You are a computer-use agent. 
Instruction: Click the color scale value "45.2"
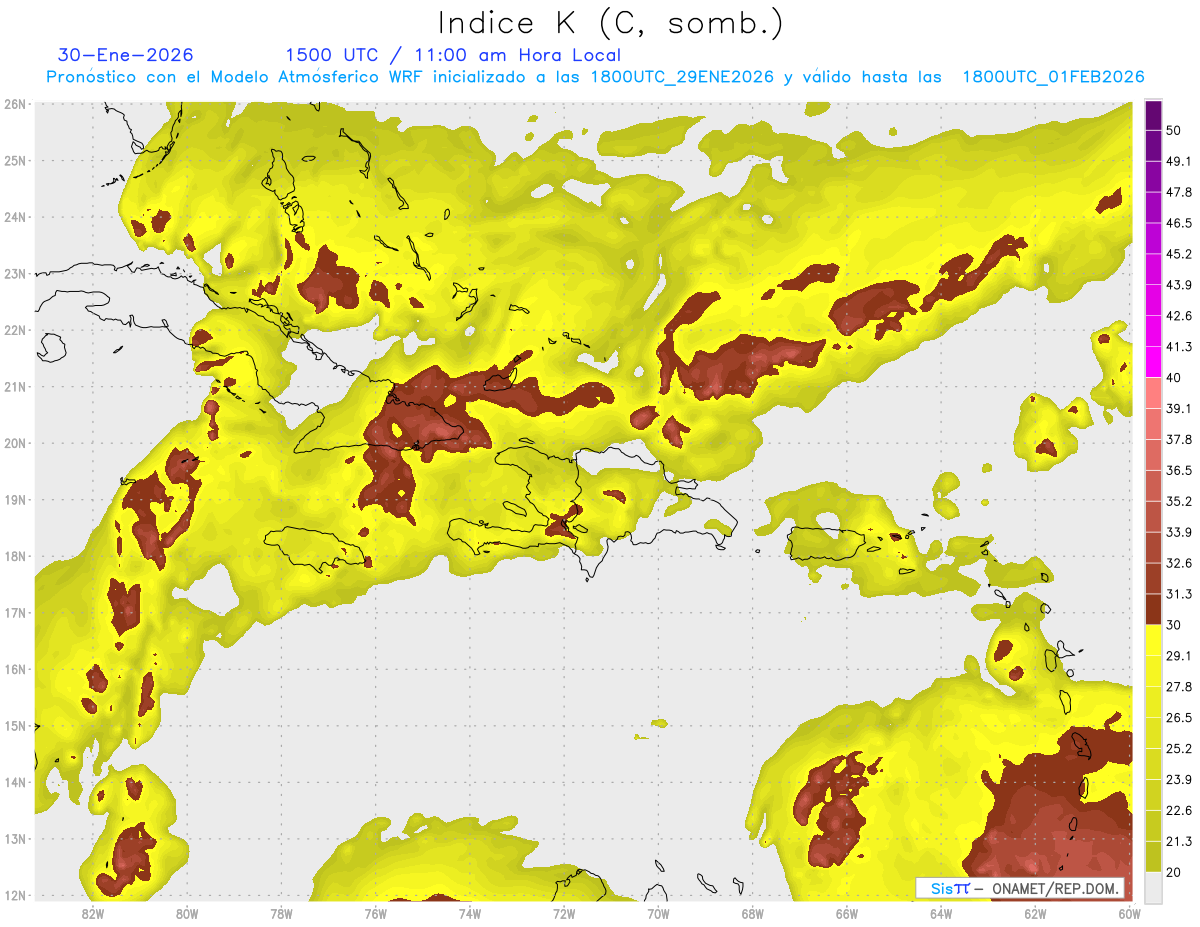tap(1179, 254)
